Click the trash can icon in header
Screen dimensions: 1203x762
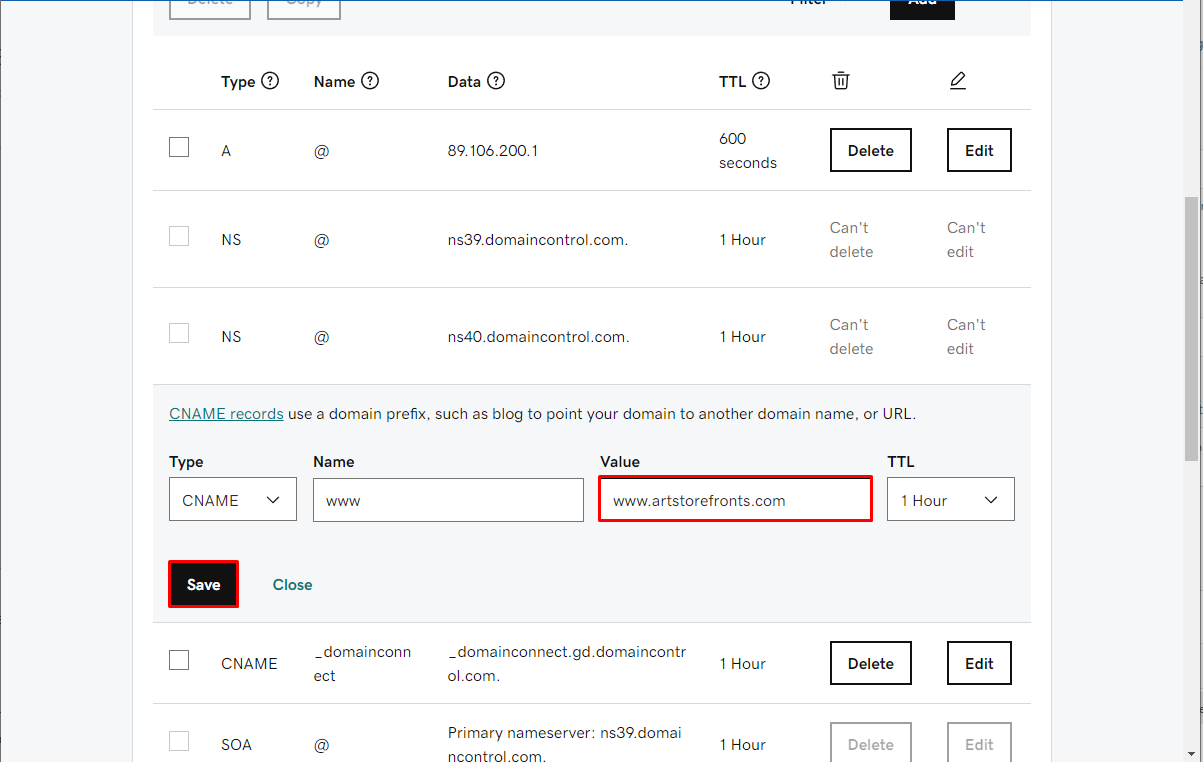(841, 80)
